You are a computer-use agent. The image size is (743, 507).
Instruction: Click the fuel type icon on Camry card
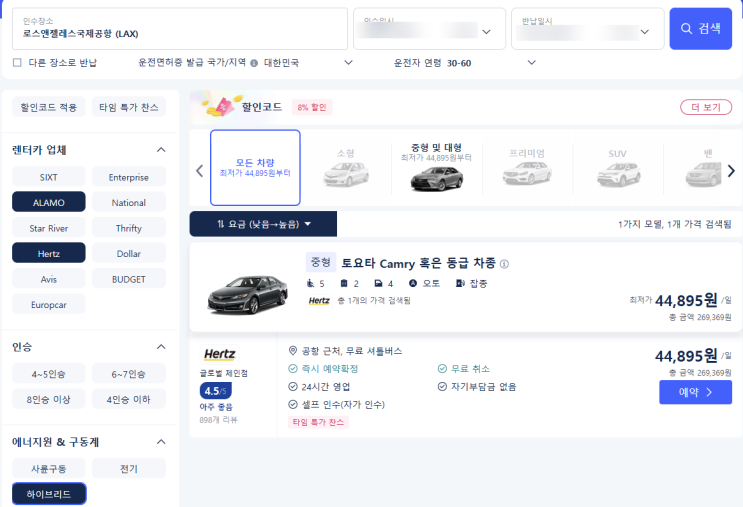click(x=460, y=283)
